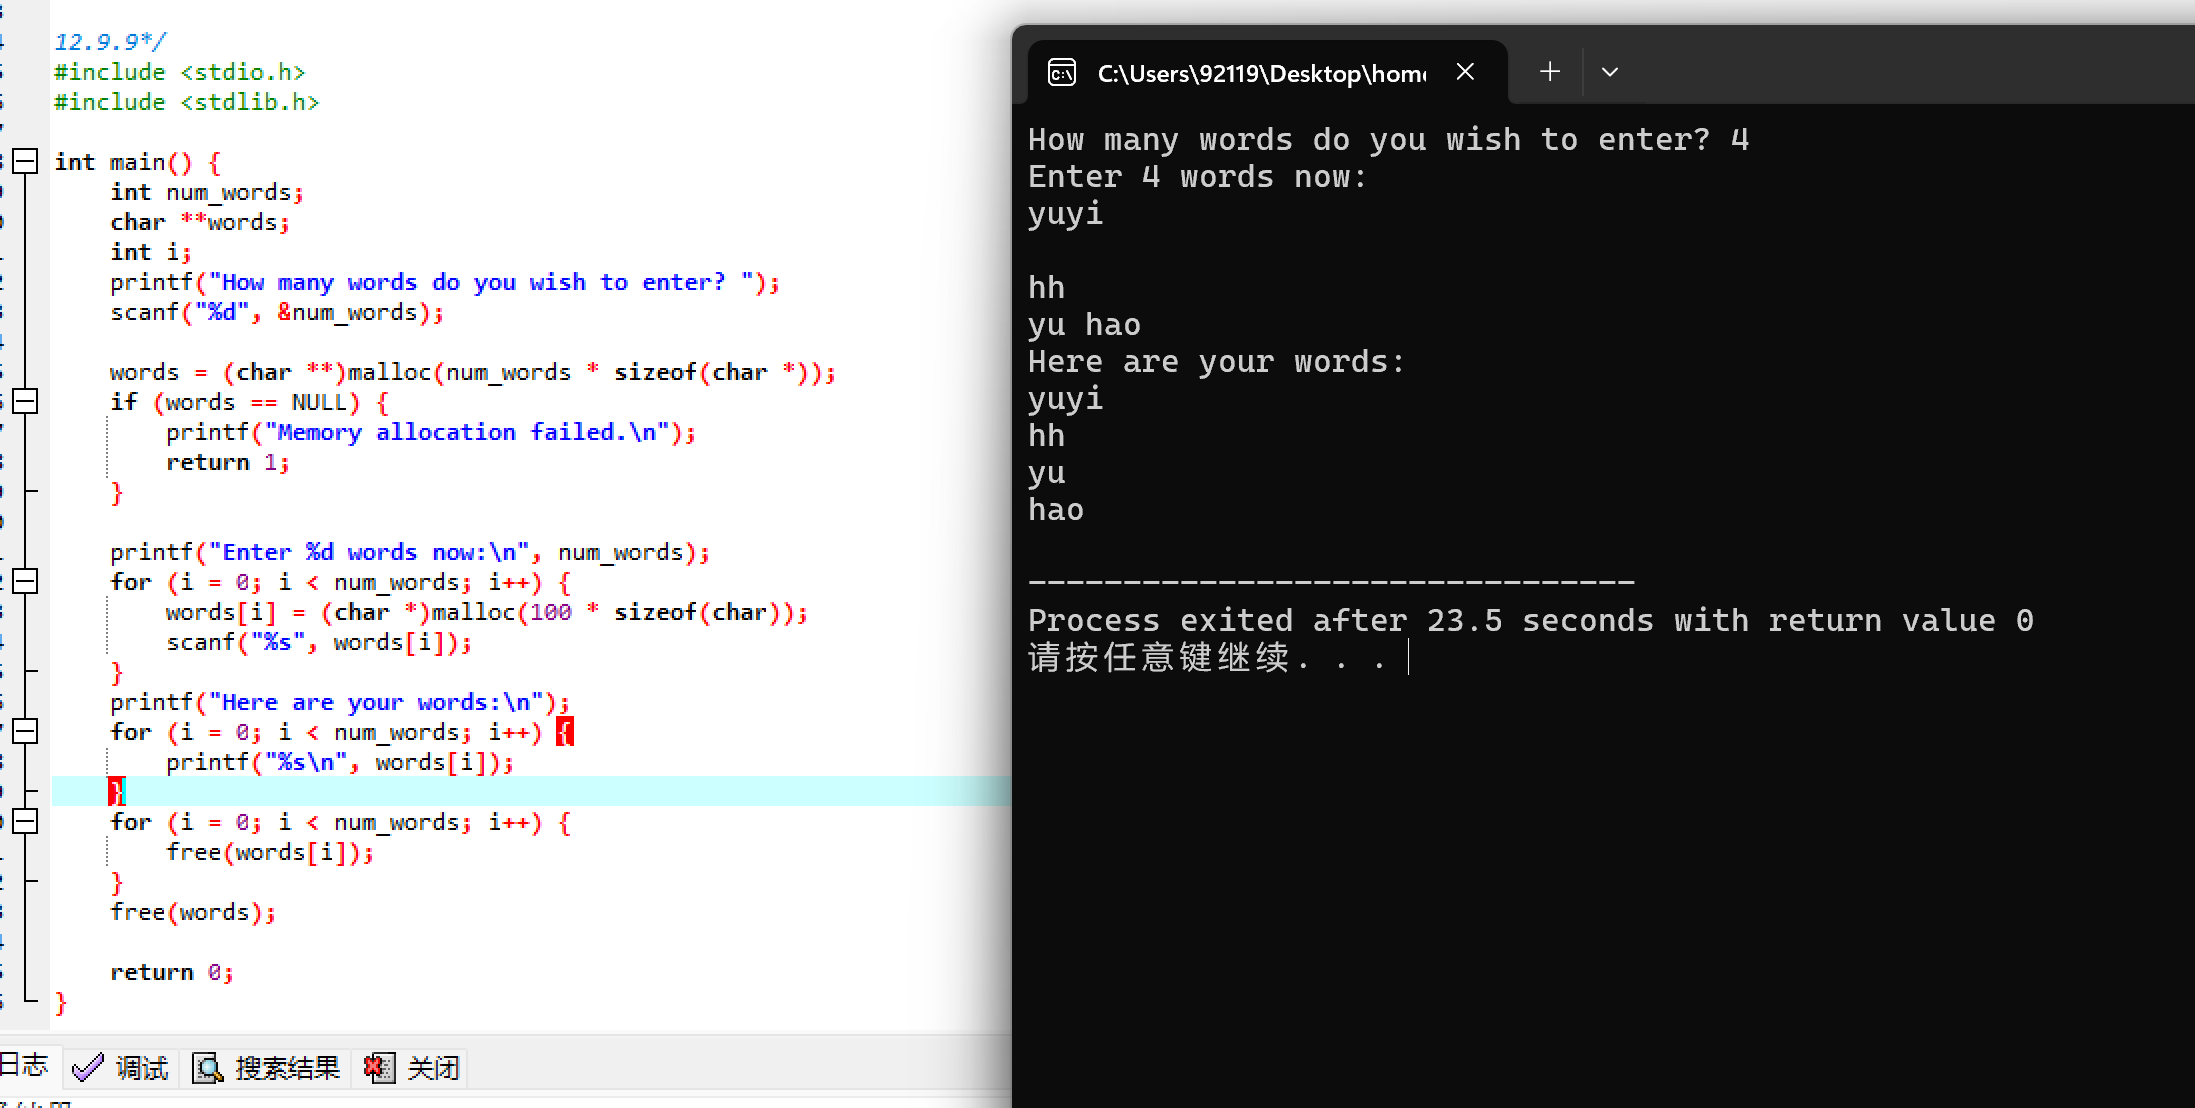Open the 日志 tab
This screenshot has width=2195, height=1108.
[x=26, y=1064]
